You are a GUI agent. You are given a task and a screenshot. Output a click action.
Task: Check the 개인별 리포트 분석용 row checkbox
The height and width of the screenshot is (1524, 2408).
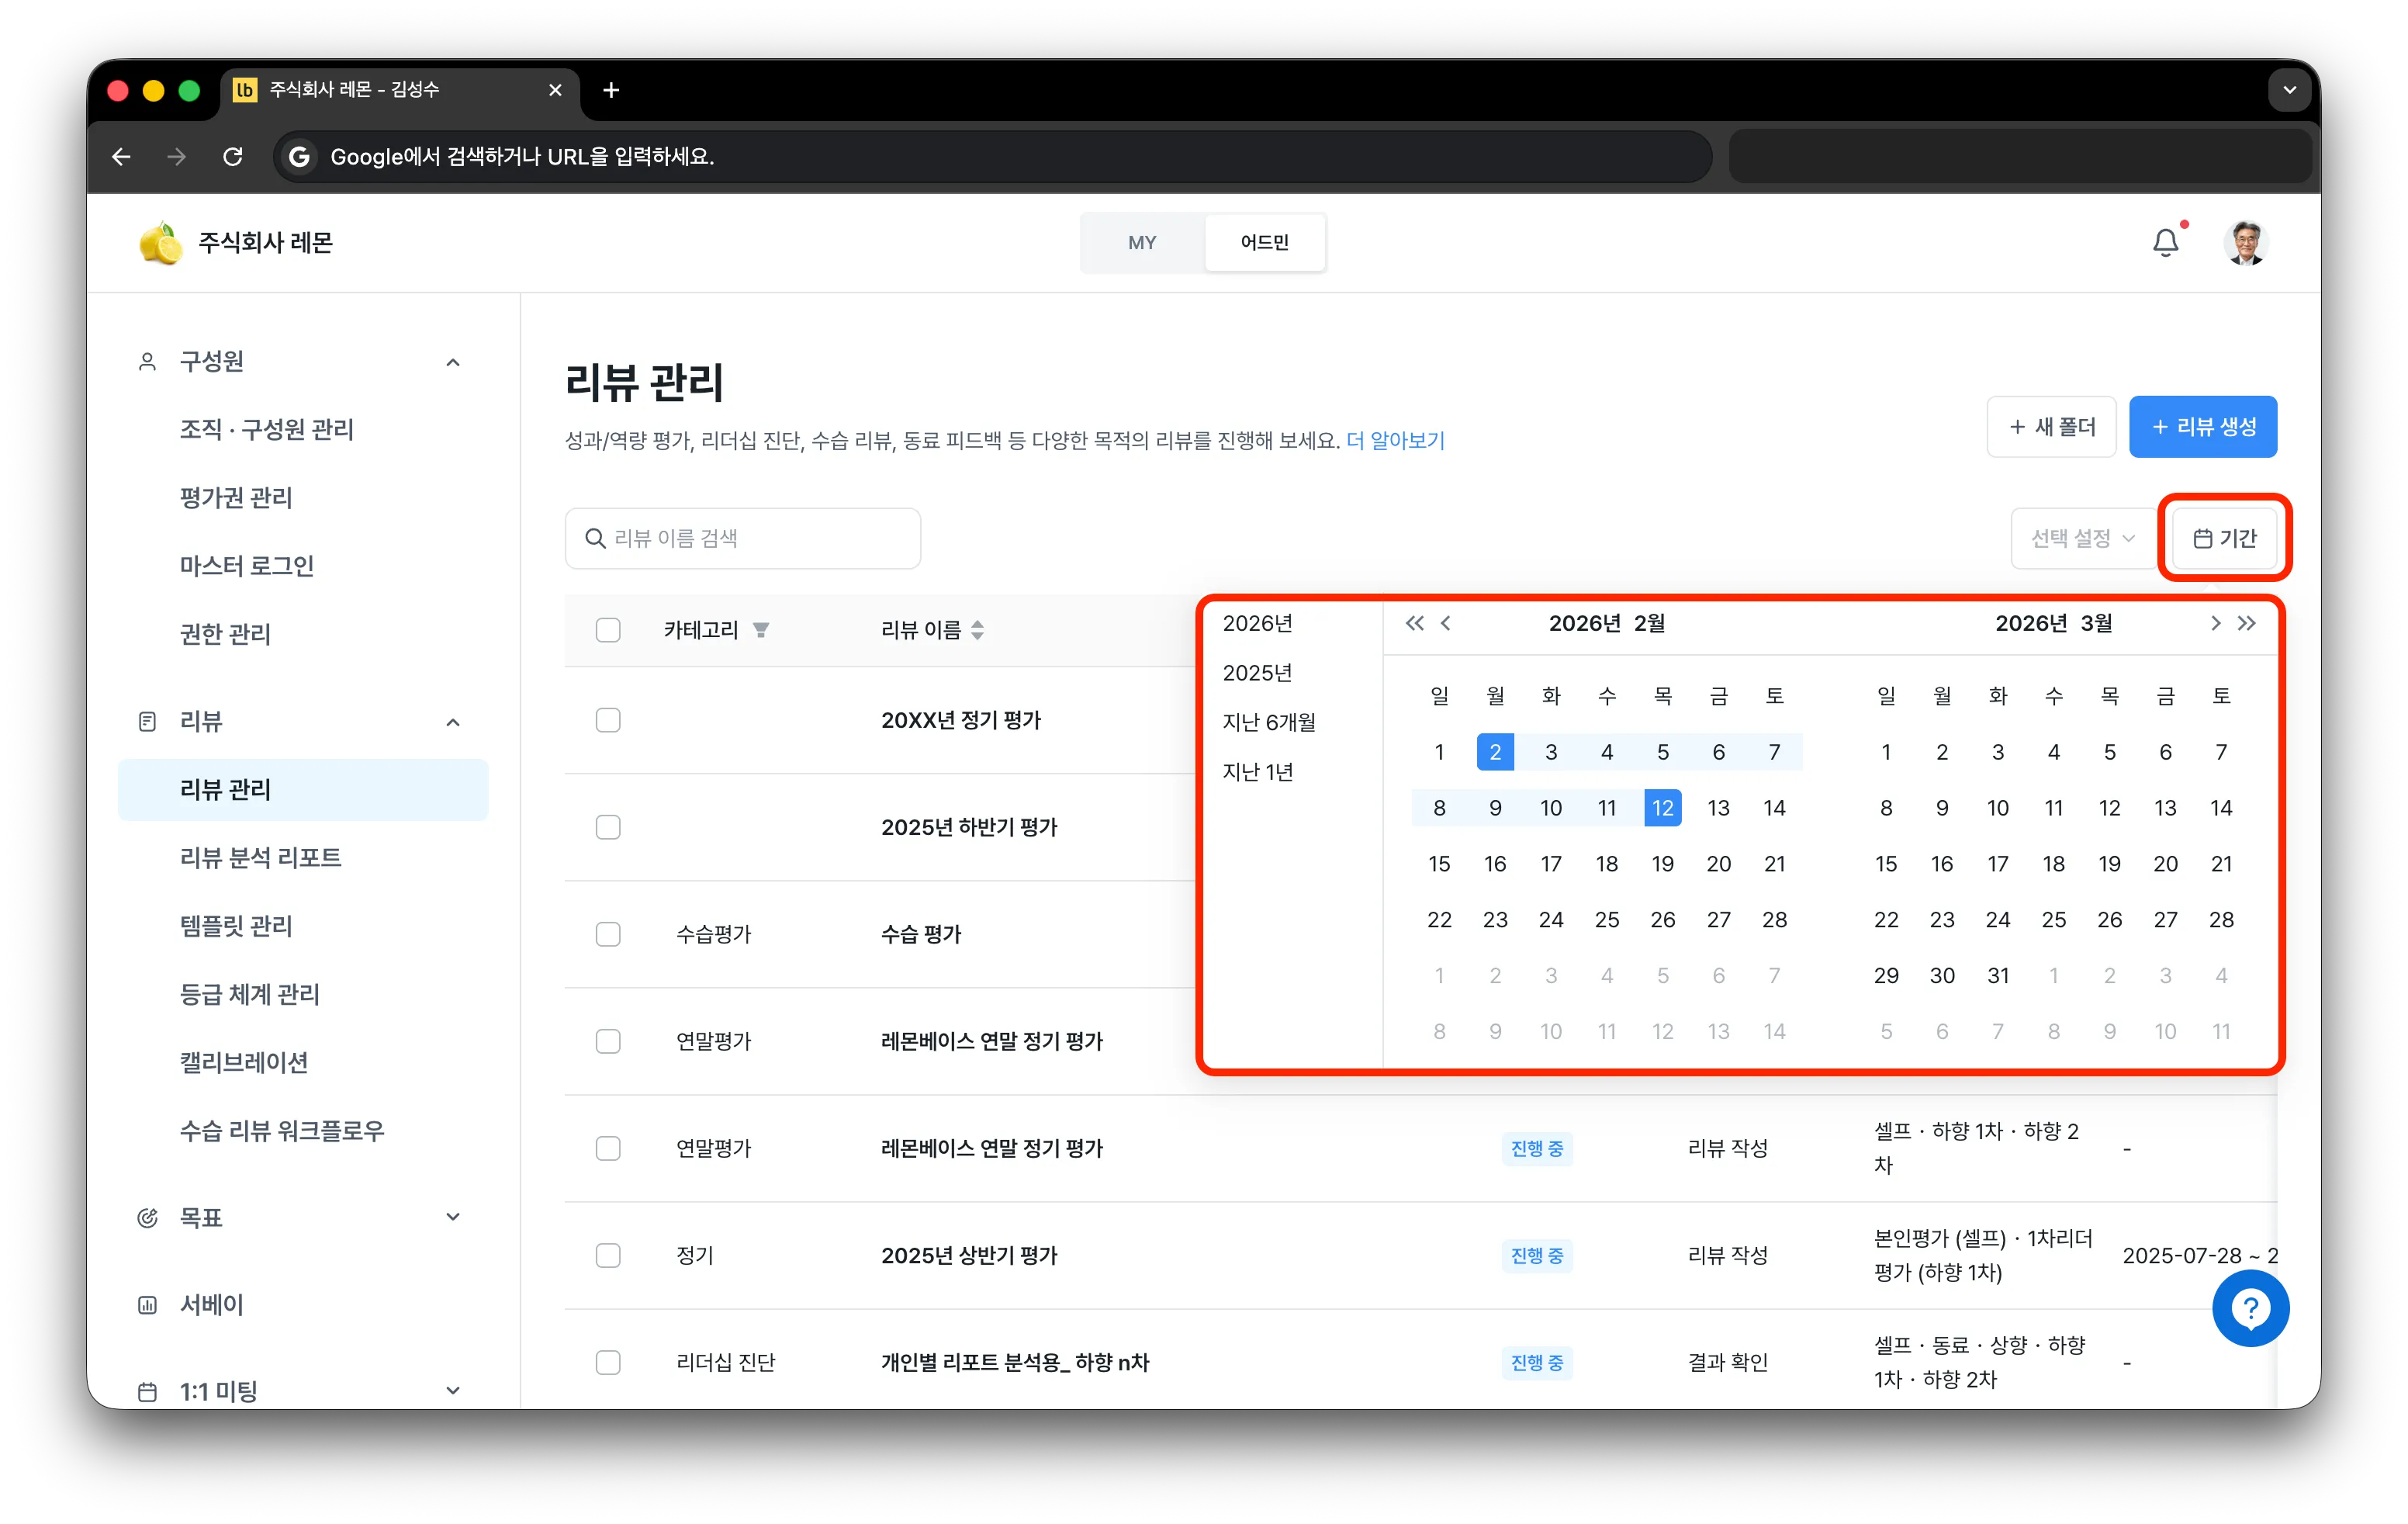[608, 1362]
